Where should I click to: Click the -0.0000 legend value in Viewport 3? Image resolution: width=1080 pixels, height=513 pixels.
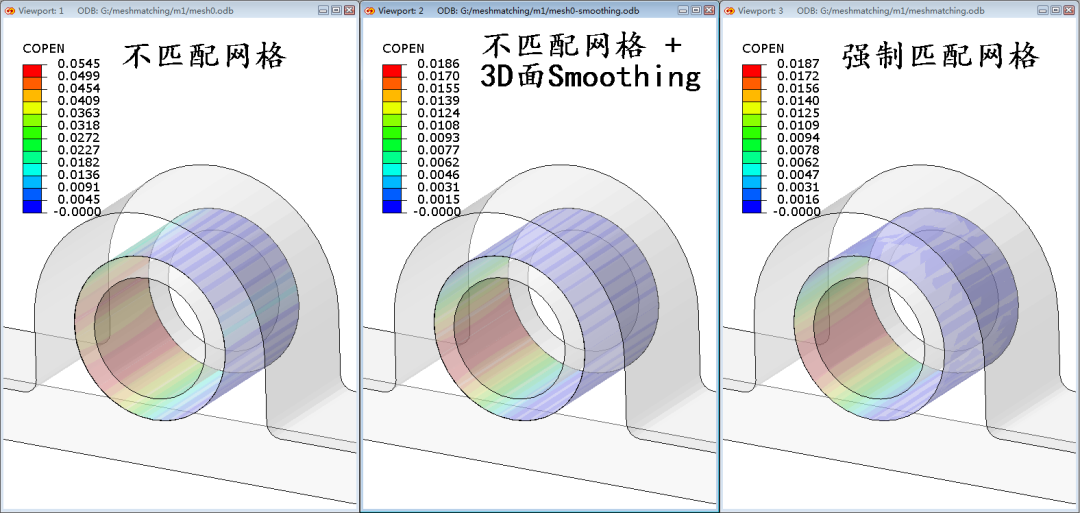(796, 212)
